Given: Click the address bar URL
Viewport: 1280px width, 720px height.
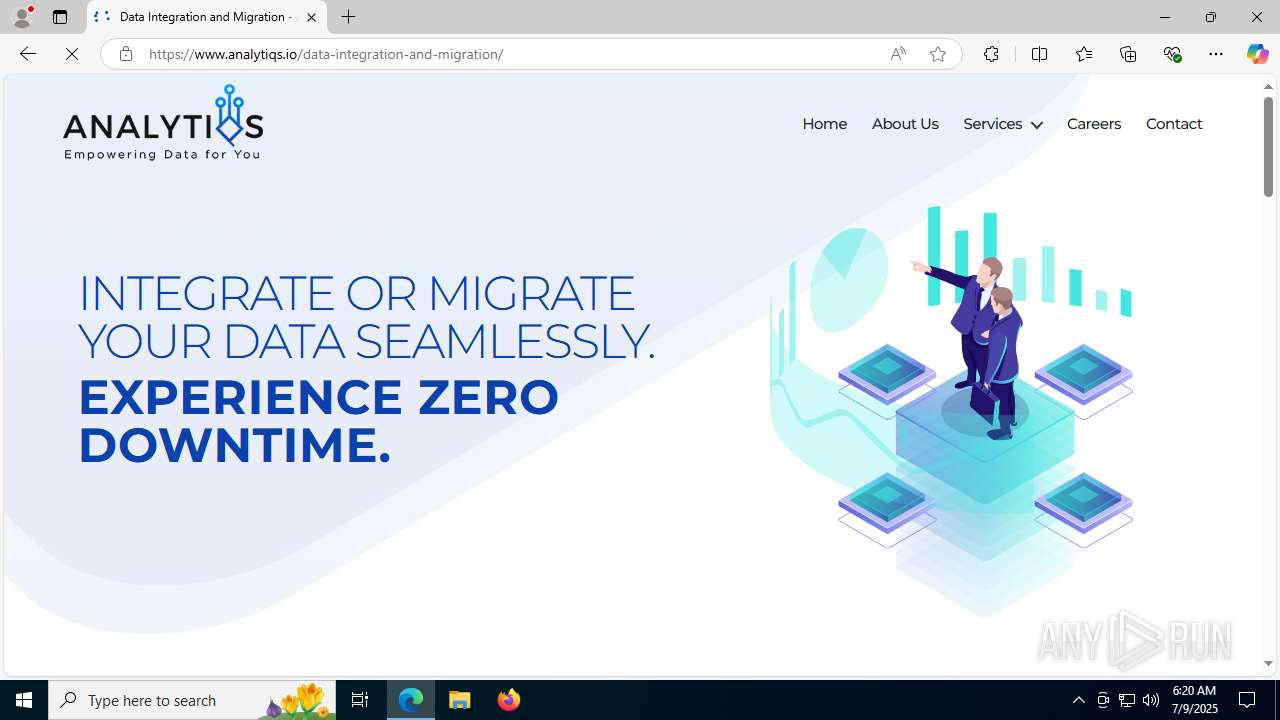Looking at the screenshot, I should tap(326, 54).
